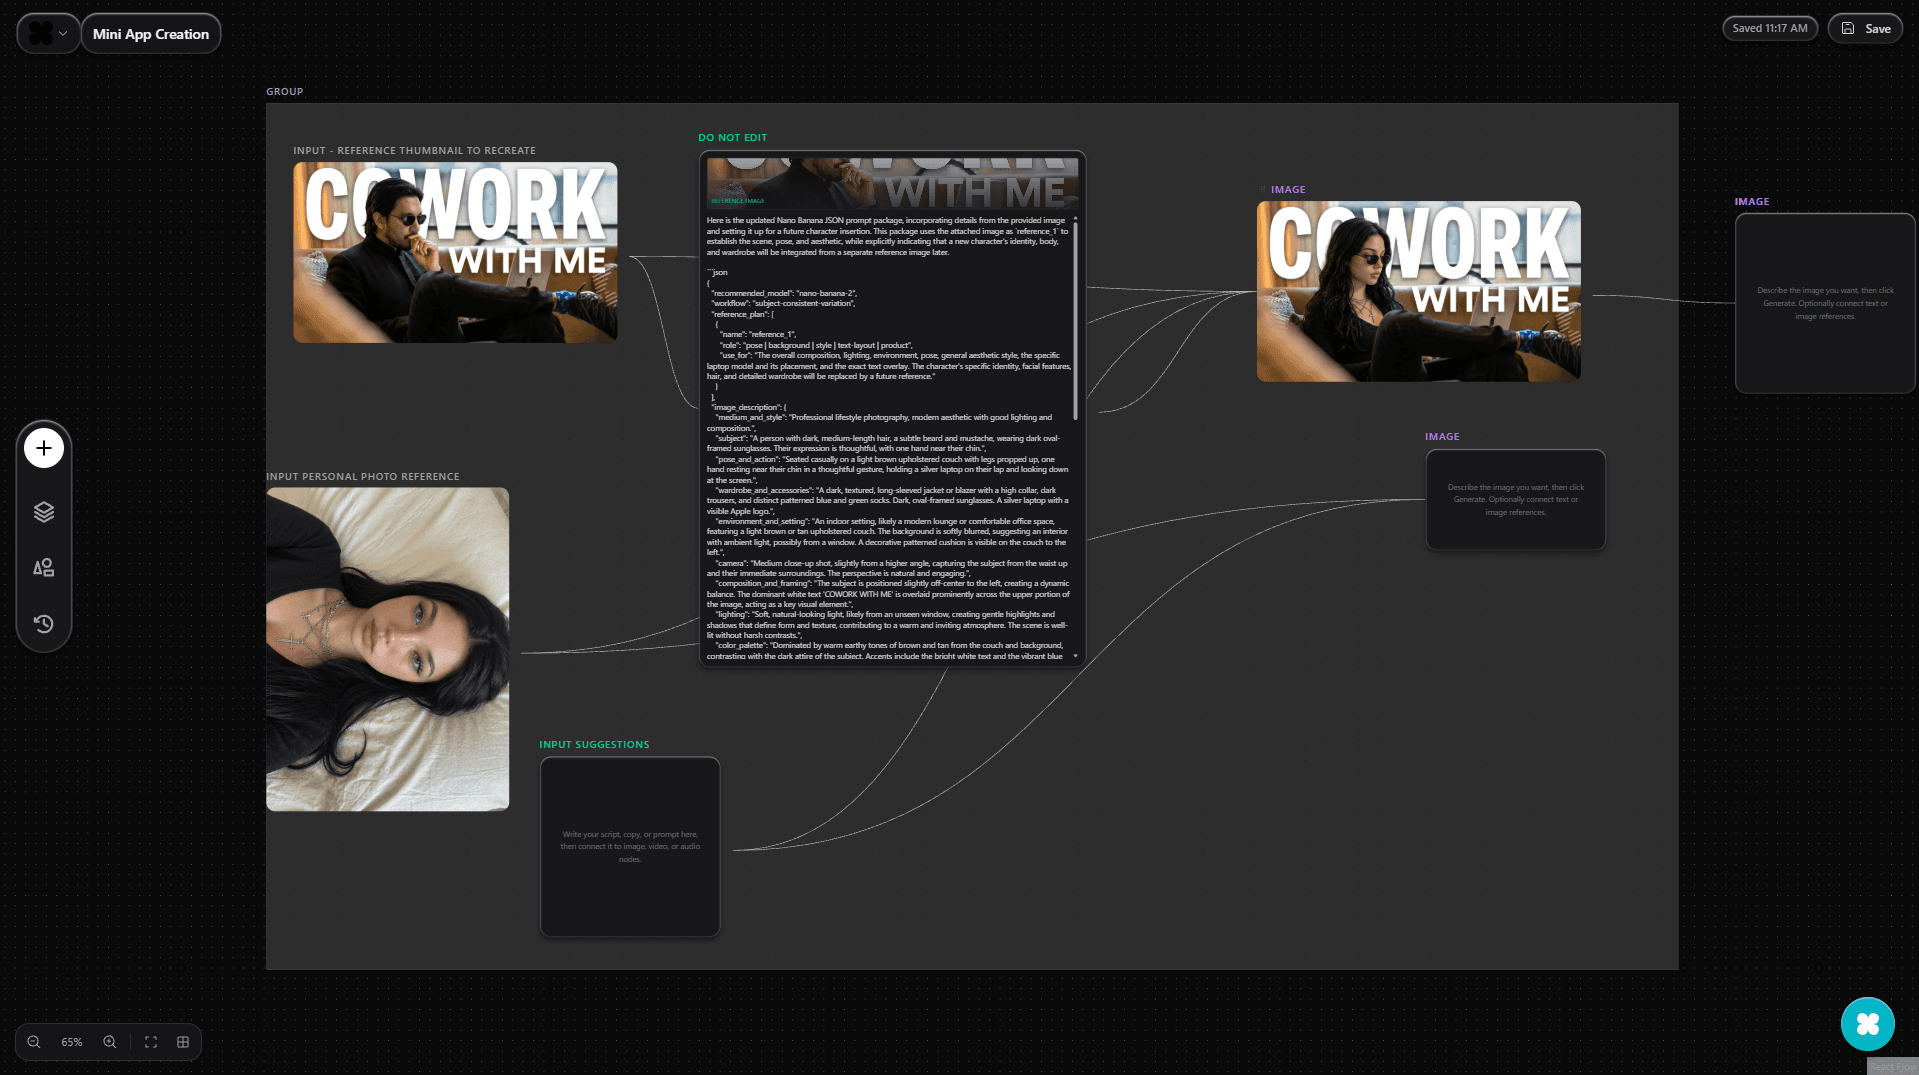Select the personal photo reference image
1919x1075 pixels.
click(387, 648)
